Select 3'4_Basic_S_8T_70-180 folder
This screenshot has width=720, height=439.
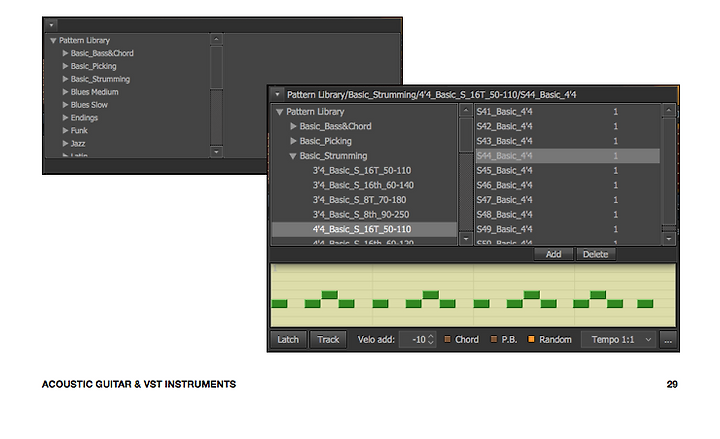[364, 200]
